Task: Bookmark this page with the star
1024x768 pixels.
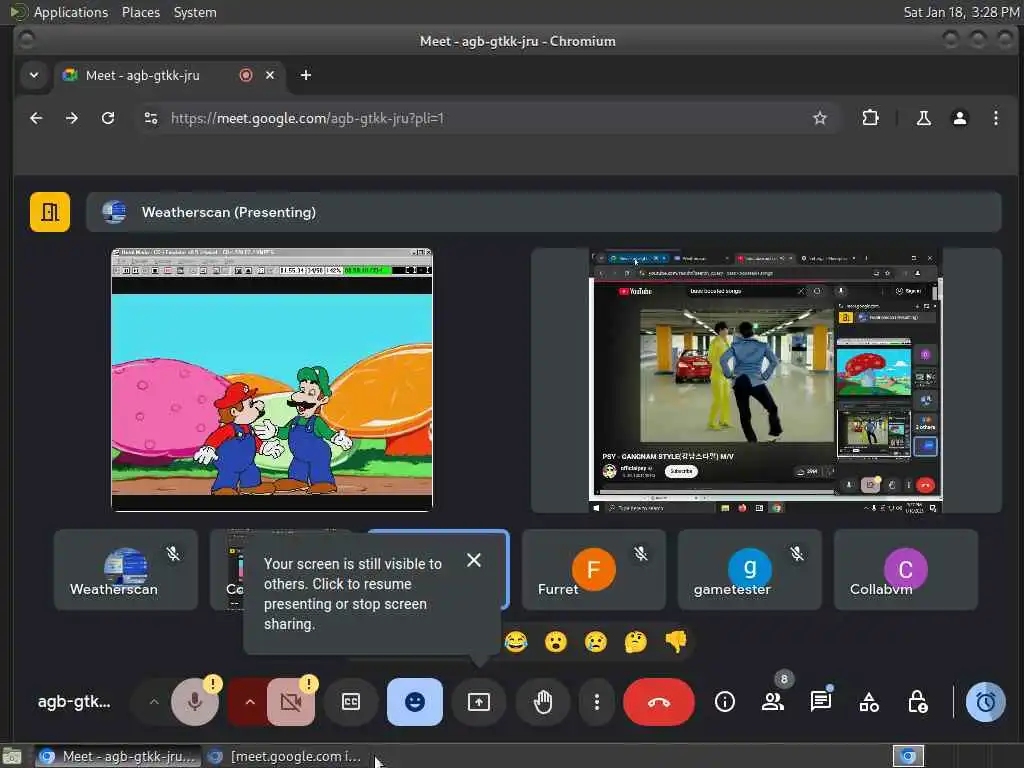Action: [x=820, y=118]
